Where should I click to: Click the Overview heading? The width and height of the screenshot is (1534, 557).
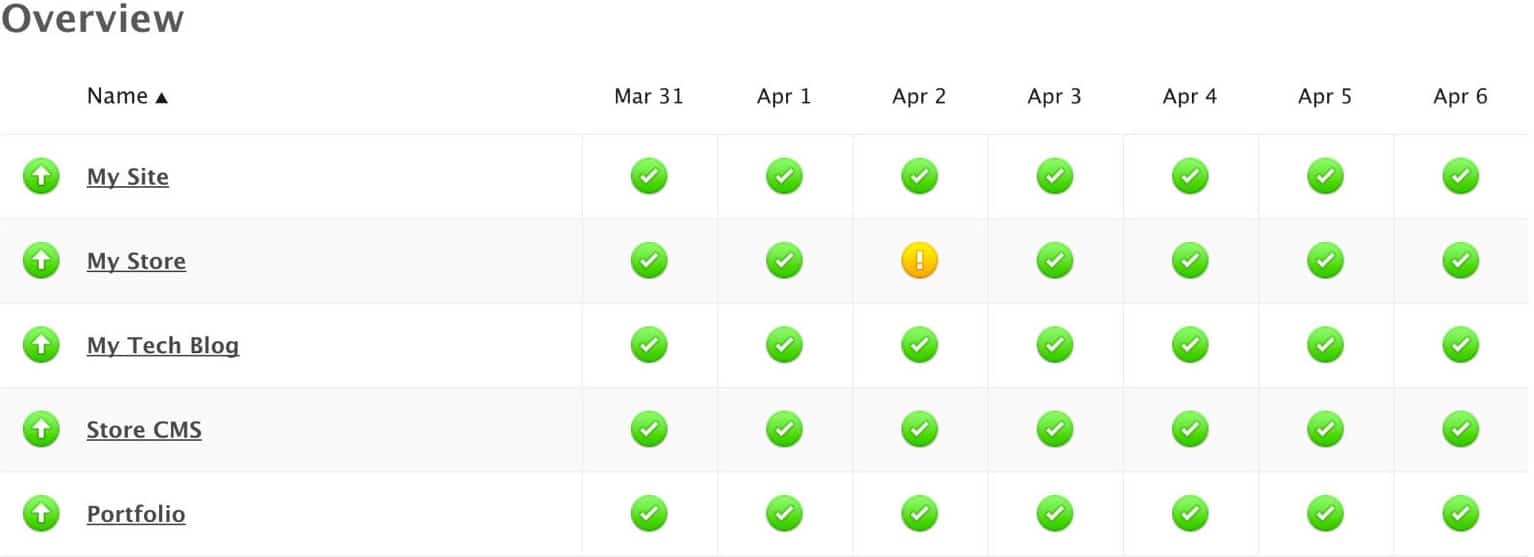92,19
